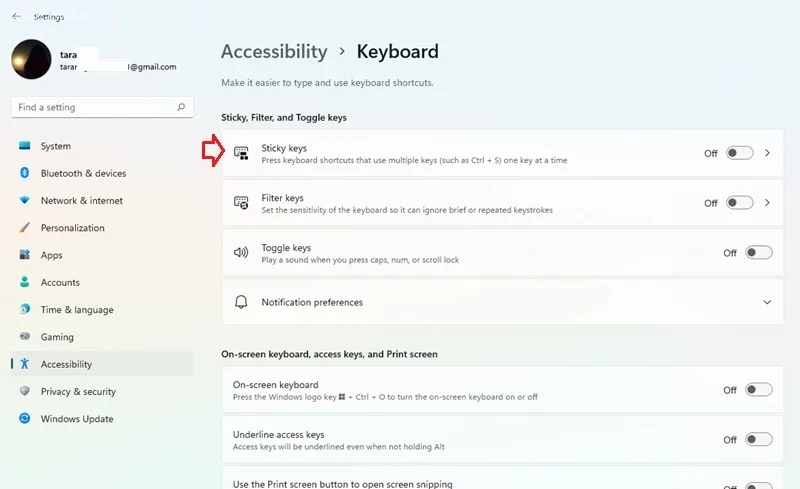This screenshot has width=800, height=489.
Task: Click the search magnifier icon
Action: coord(181,107)
